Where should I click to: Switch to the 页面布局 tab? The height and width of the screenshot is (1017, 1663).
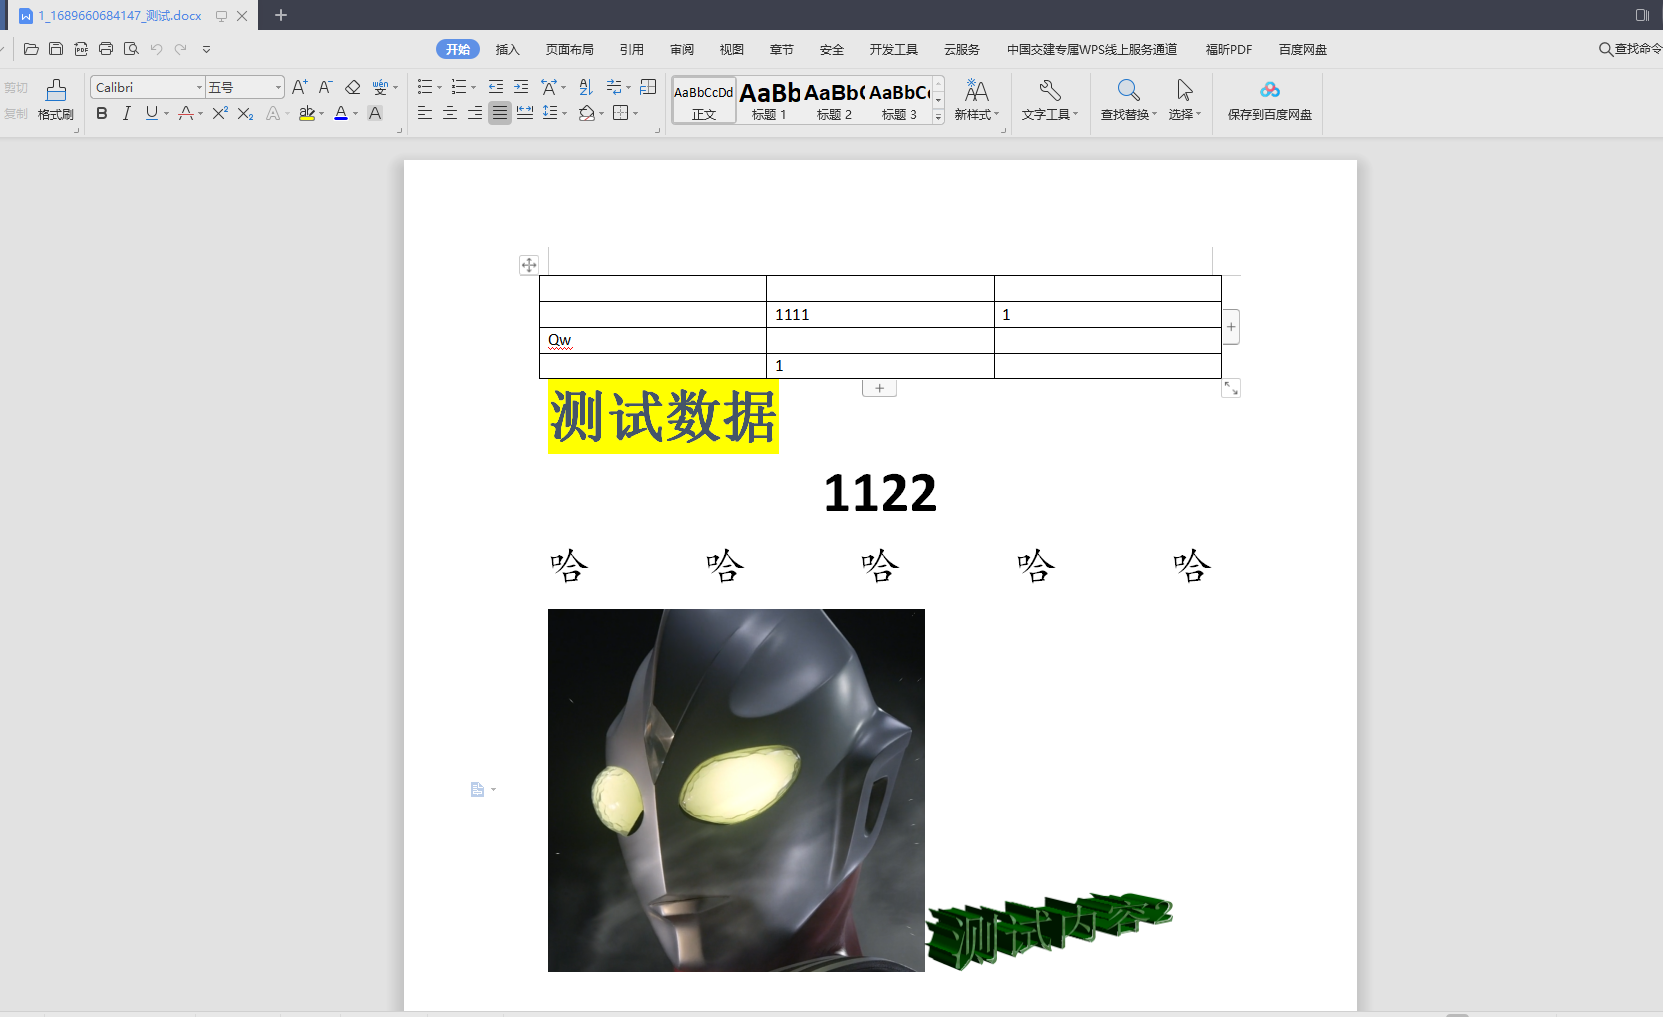click(x=570, y=49)
